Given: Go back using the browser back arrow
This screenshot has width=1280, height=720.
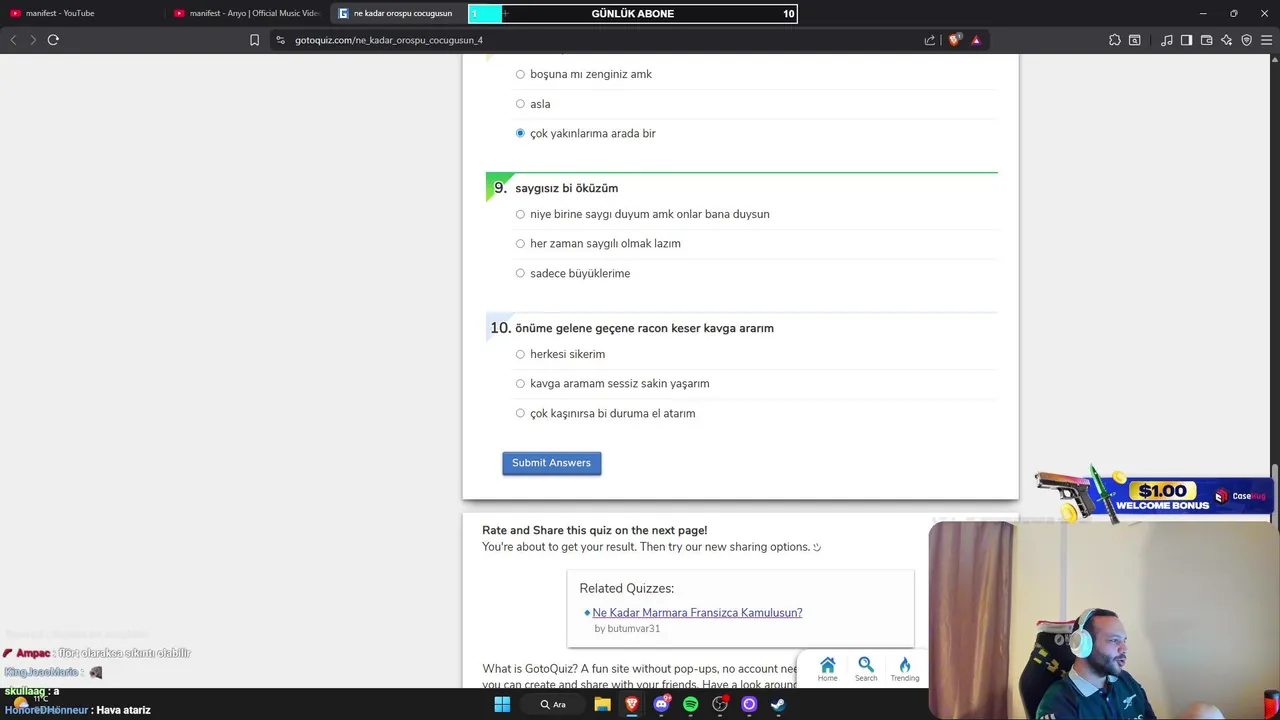Looking at the screenshot, I should point(13,40).
